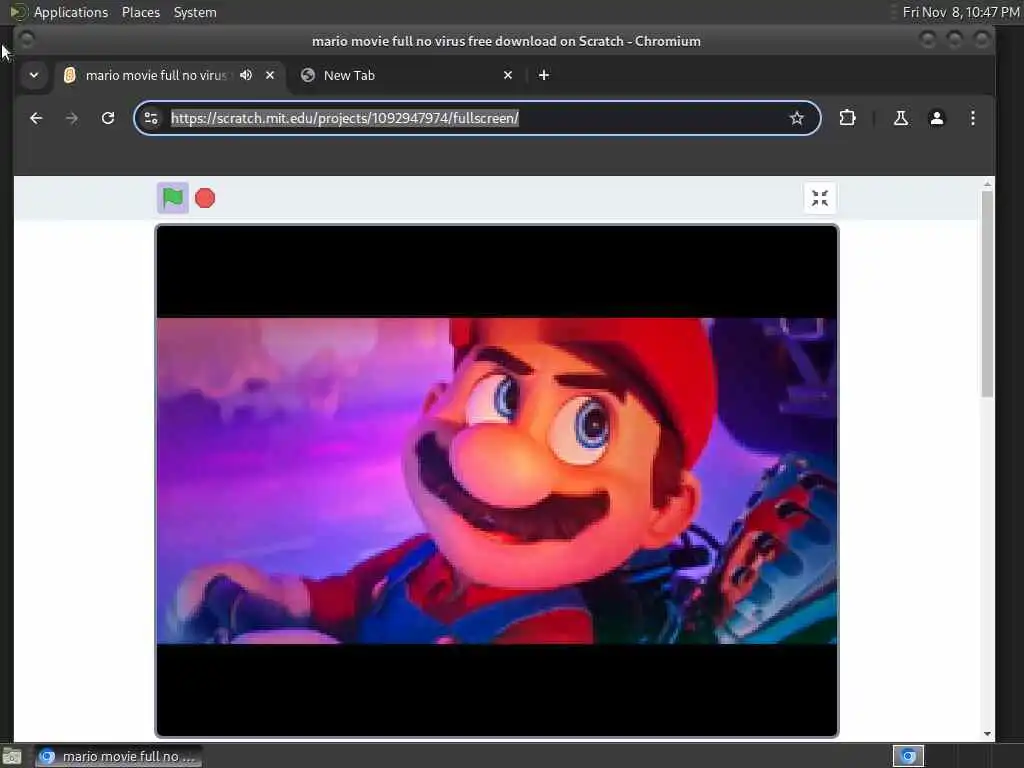Exit fullscreen mode in Scratch player

[820, 198]
